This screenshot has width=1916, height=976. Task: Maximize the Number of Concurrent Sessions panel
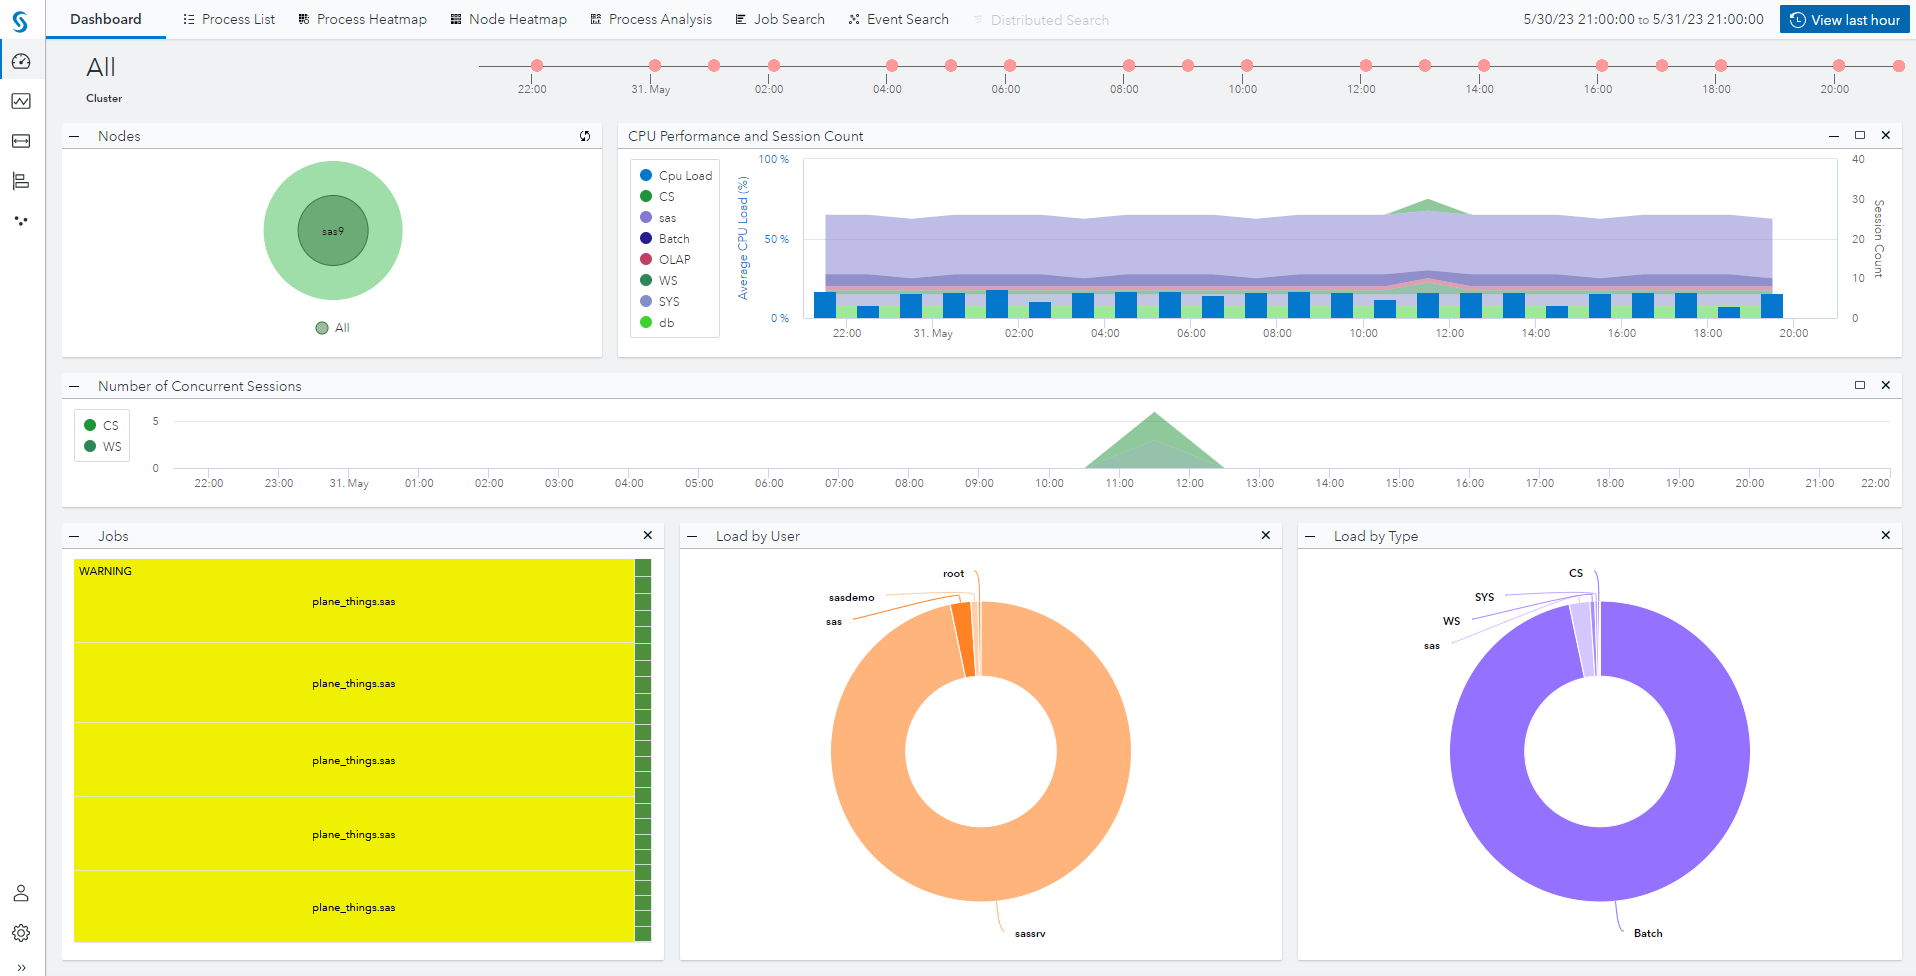coord(1860,385)
